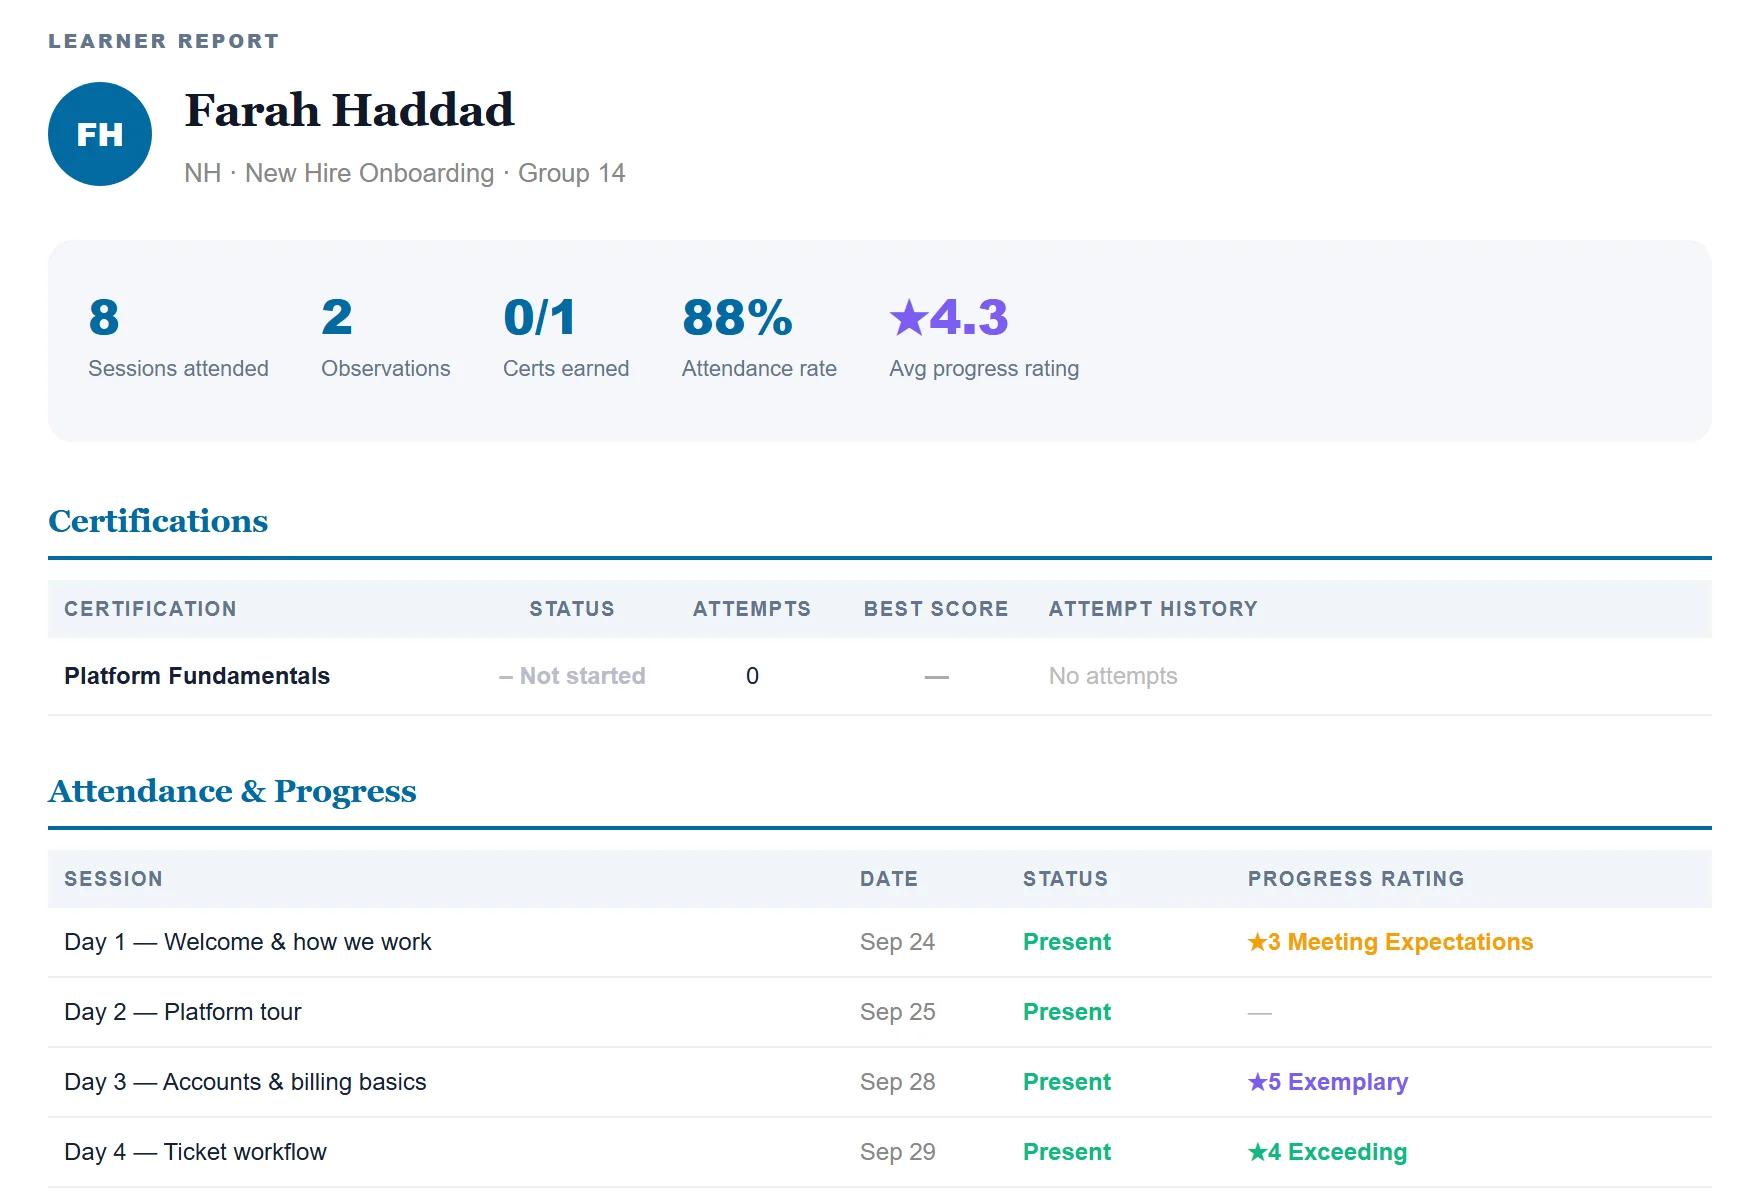Select the Platform Fundamentals certification row name
1760x1194 pixels.
tap(197, 676)
